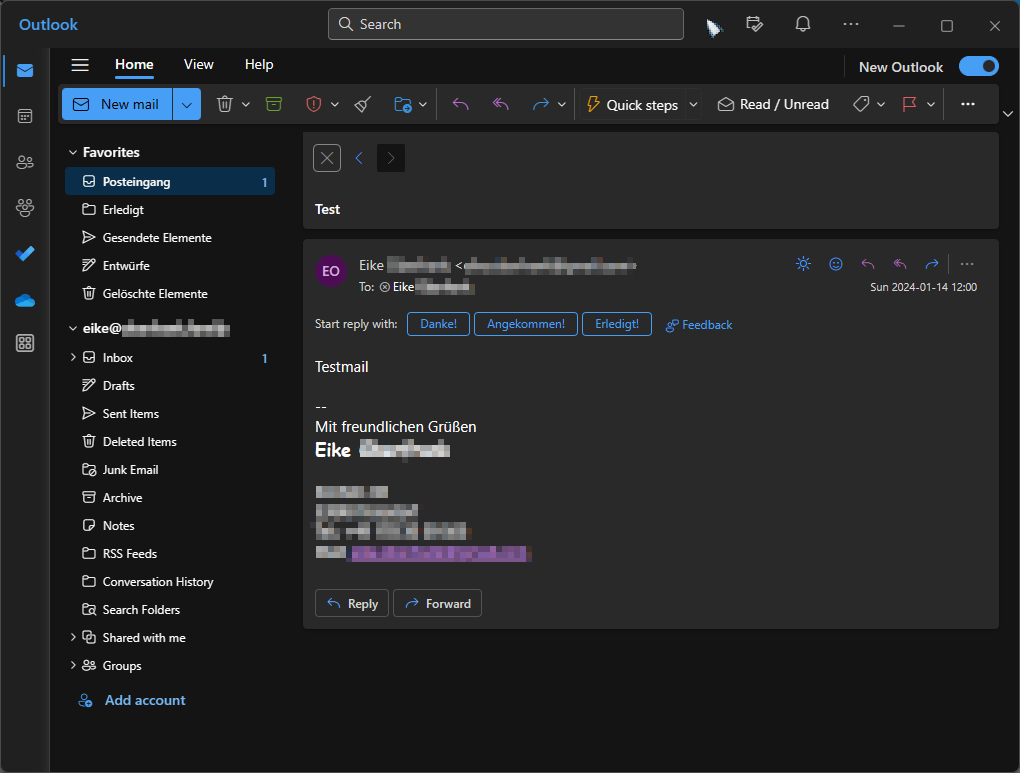
Task: Open the People contacts icon
Action: (25, 162)
